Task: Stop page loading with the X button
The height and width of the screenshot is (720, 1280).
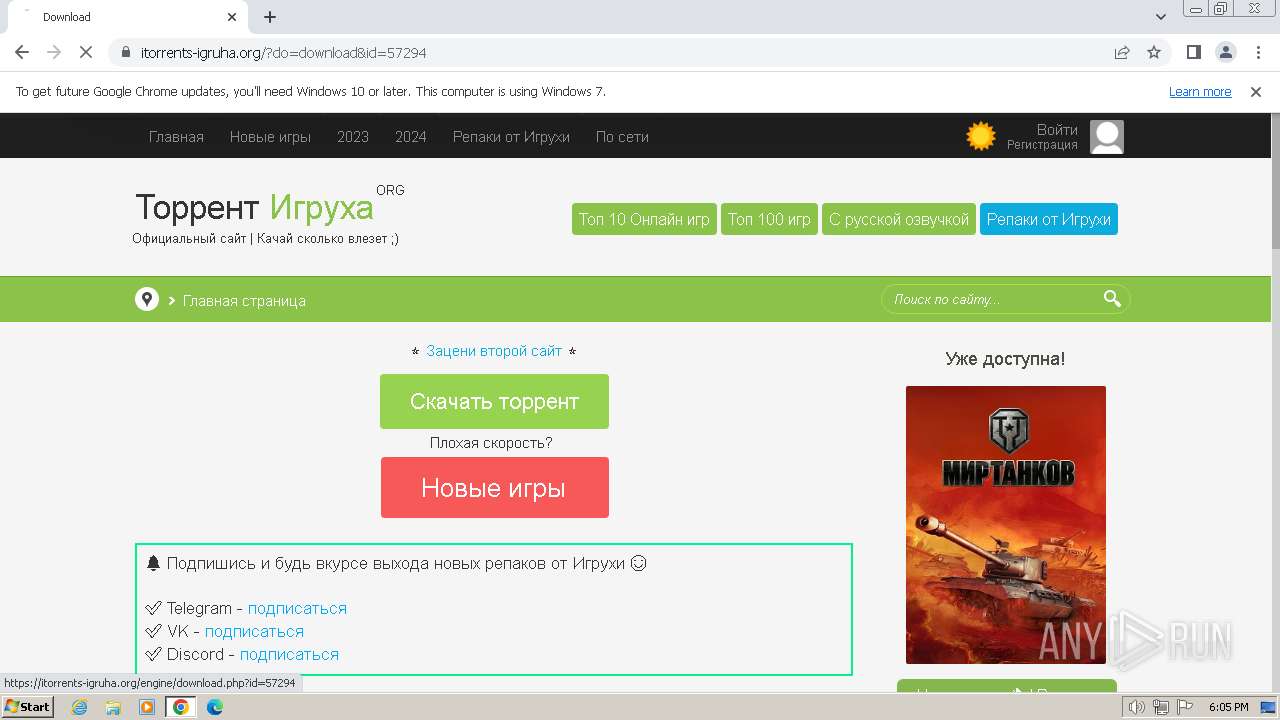Action: 86,52
